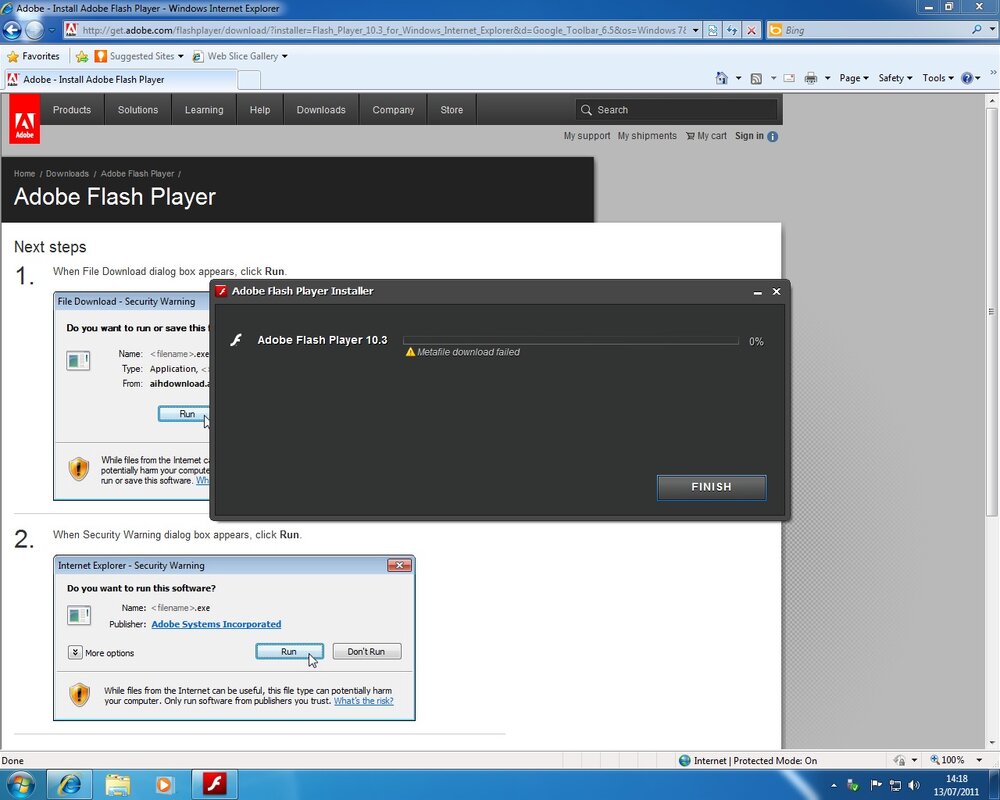Open the Page menu dropdown
The image size is (1000, 800).
tap(853, 78)
